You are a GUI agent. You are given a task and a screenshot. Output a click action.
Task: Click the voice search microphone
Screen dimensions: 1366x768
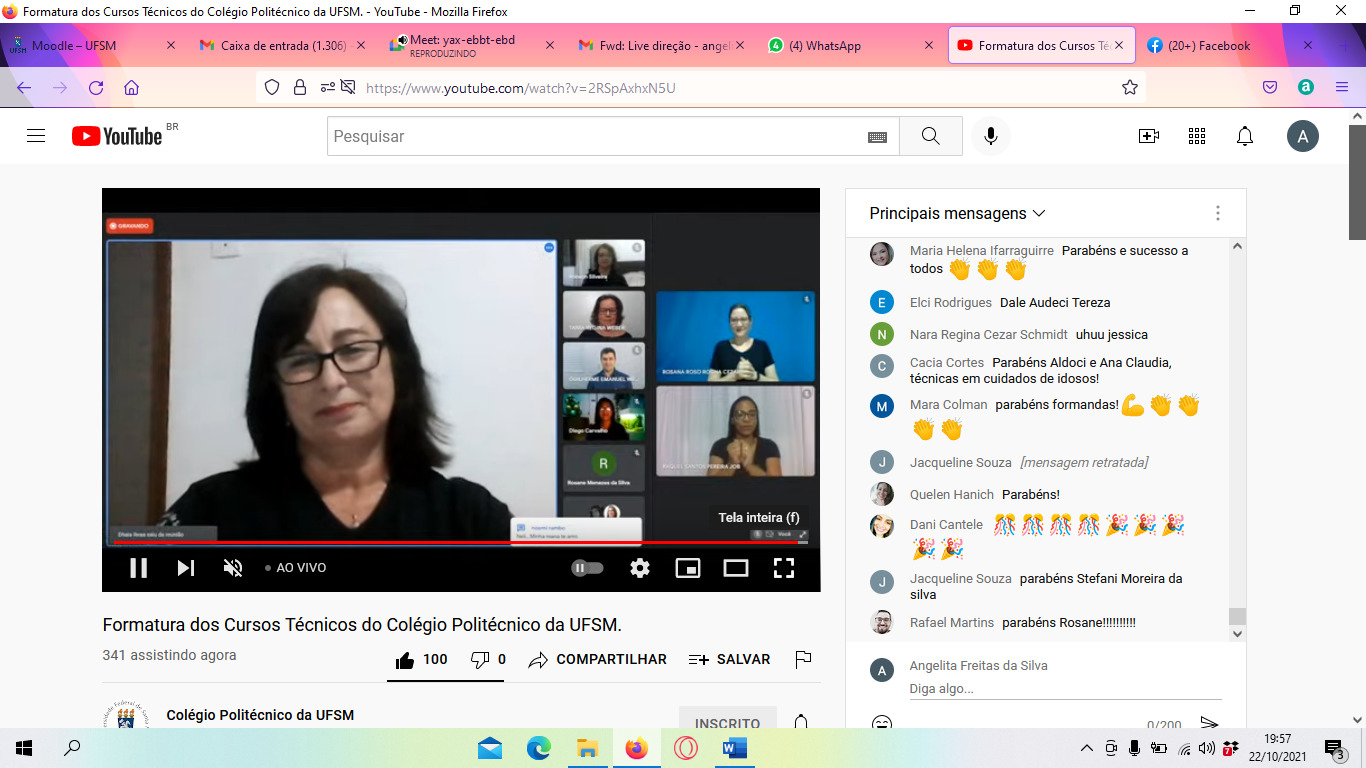(x=991, y=136)
